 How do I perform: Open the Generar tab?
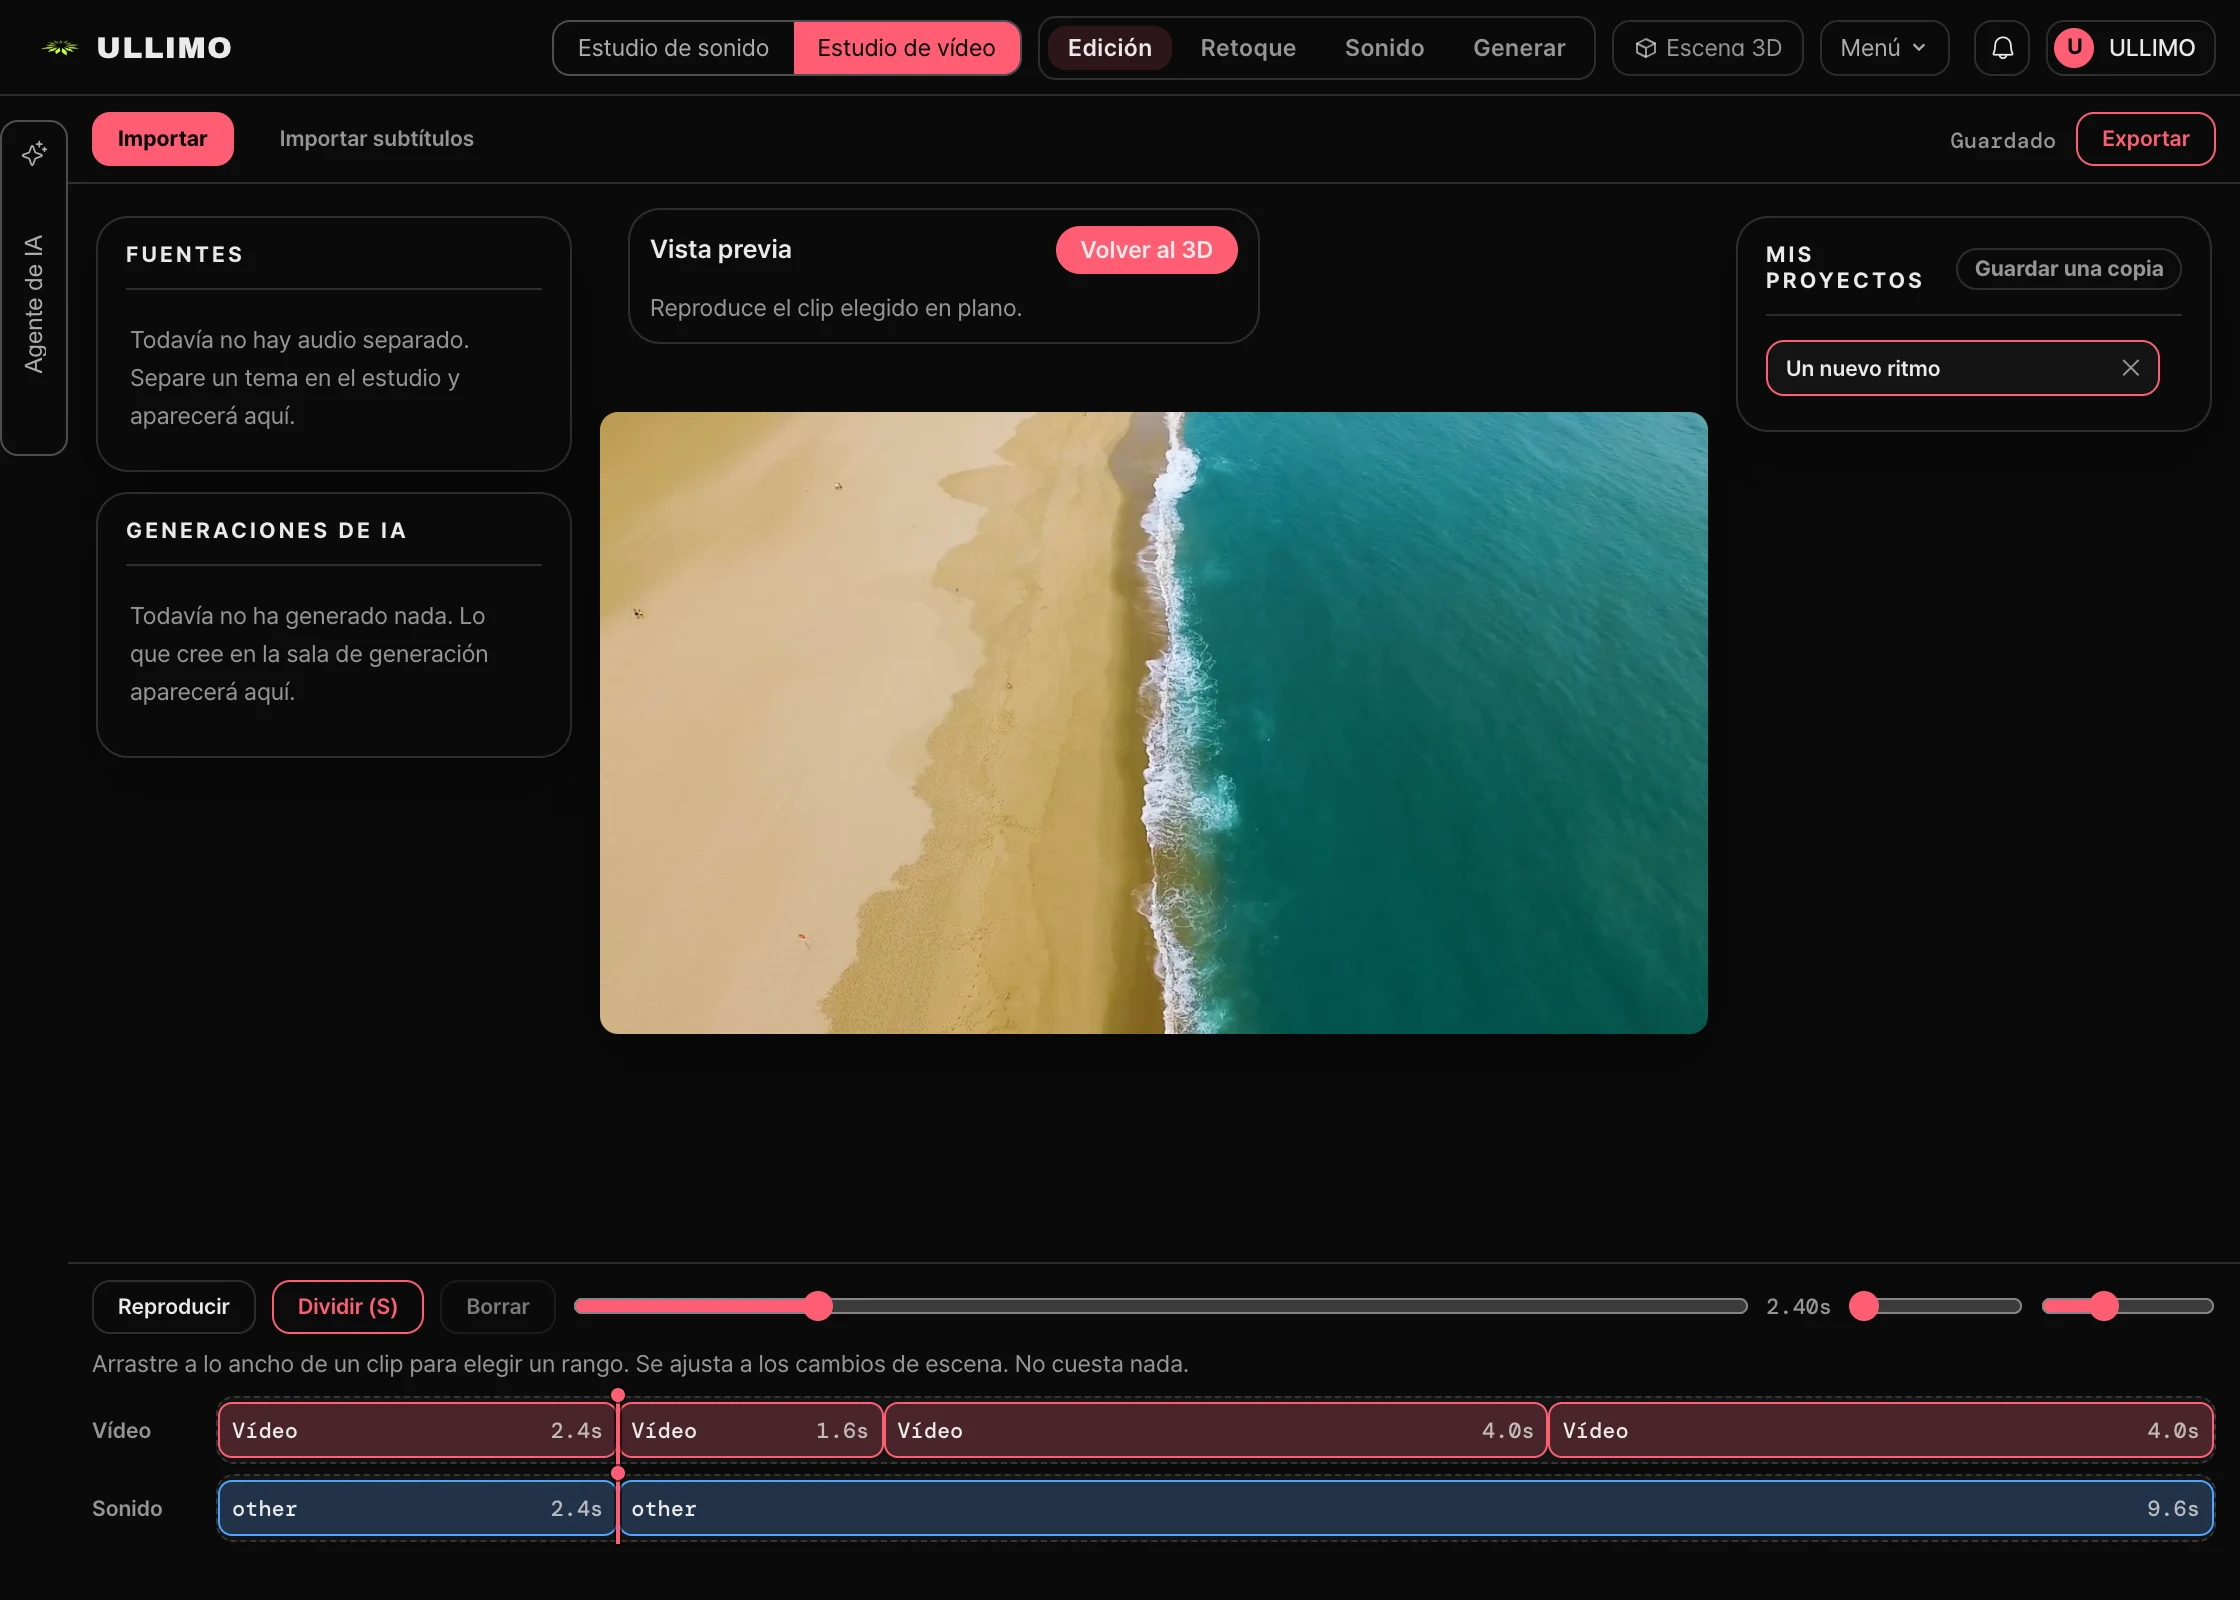tap(1519, 48)
